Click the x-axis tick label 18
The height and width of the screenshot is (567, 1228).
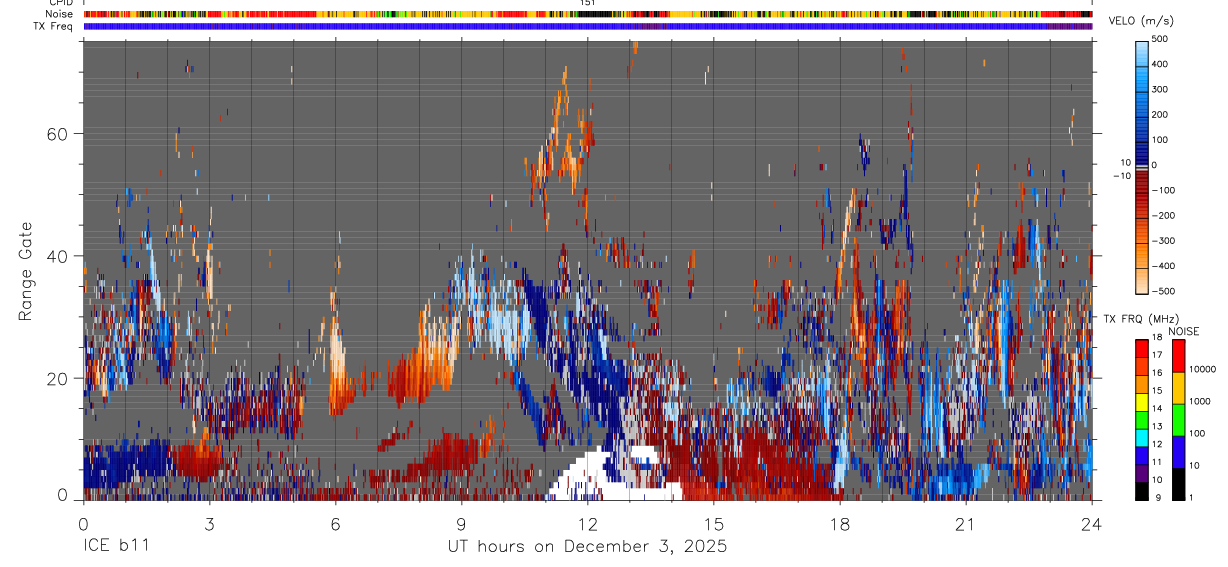840,524
